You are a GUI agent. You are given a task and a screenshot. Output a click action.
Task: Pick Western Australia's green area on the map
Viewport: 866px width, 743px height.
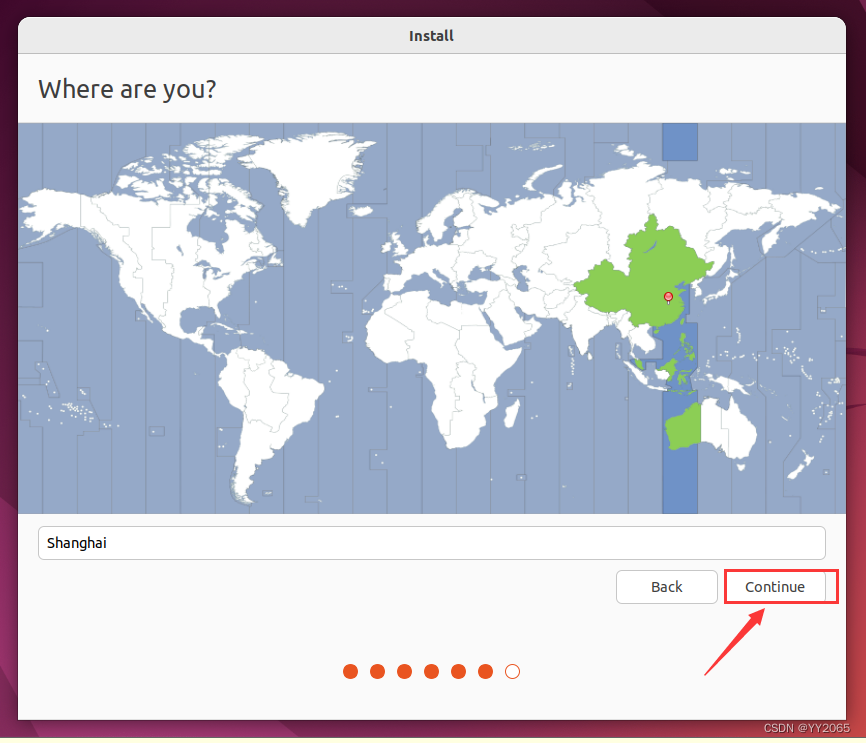(684, 426)
